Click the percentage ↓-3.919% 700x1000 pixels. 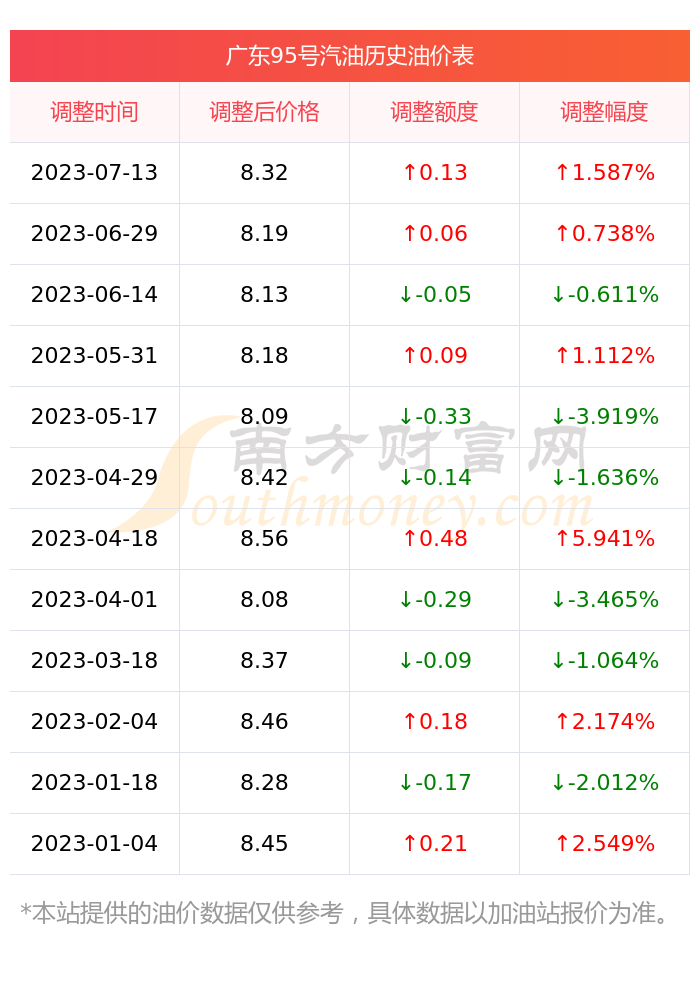pos(604,416)
